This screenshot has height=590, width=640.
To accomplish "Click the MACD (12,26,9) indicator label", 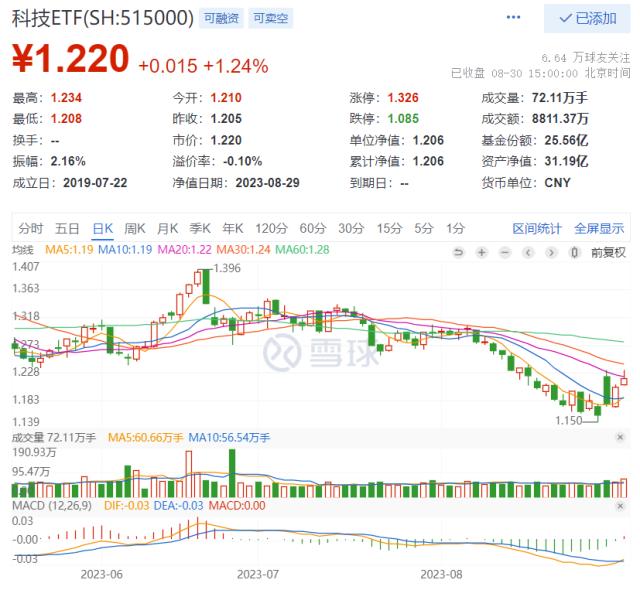I will click(x=52, y=506).
